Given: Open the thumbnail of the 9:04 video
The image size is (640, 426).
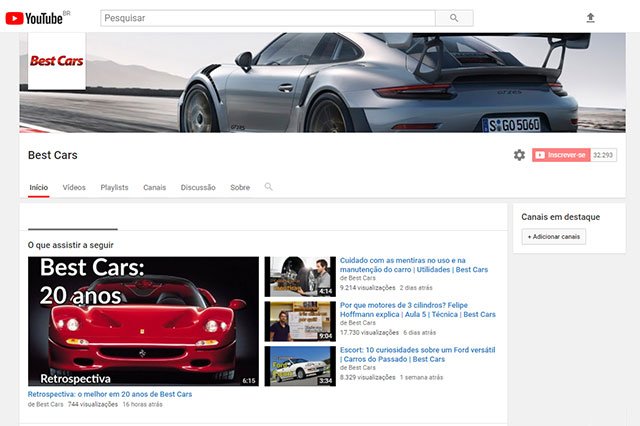Looking at the screenshot, I should coord(300,322).
